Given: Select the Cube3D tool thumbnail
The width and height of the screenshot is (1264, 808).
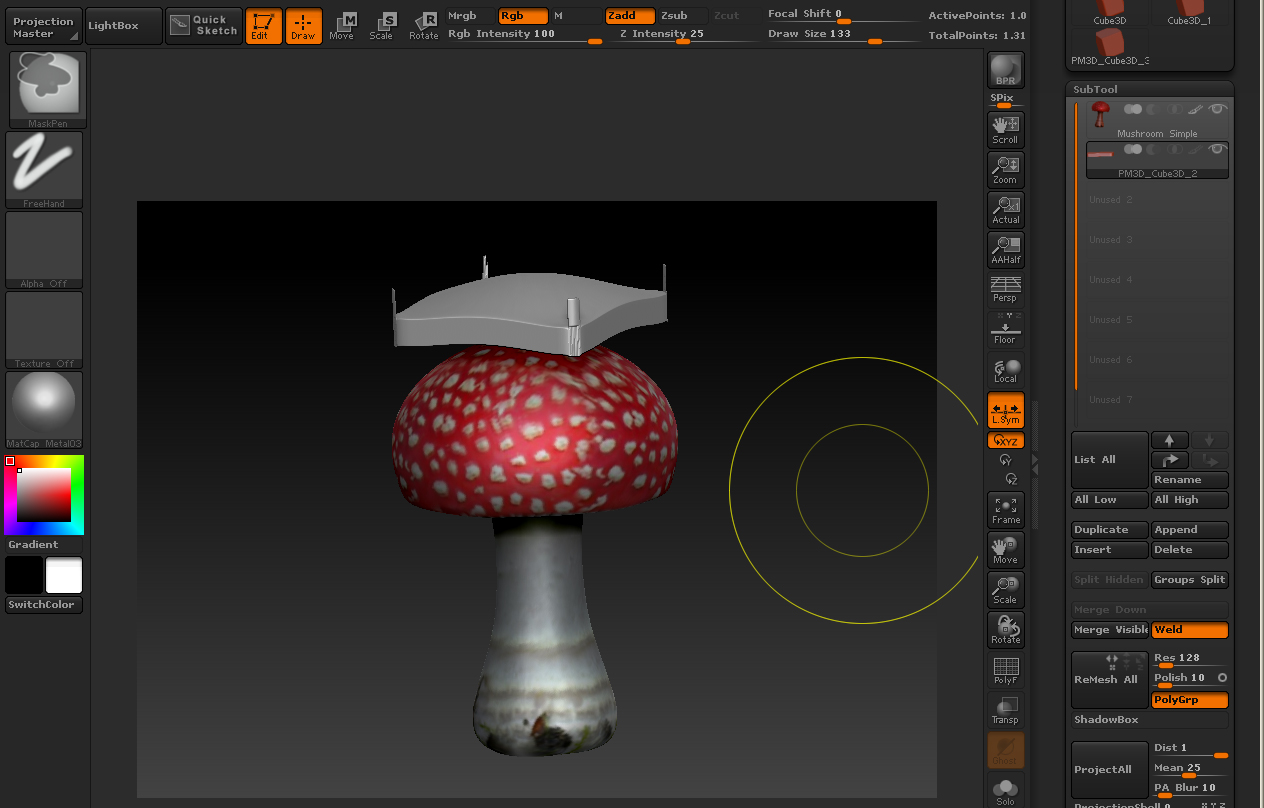Looking at the screenshot, I should pyautogui.click(x=1109, y=14).
